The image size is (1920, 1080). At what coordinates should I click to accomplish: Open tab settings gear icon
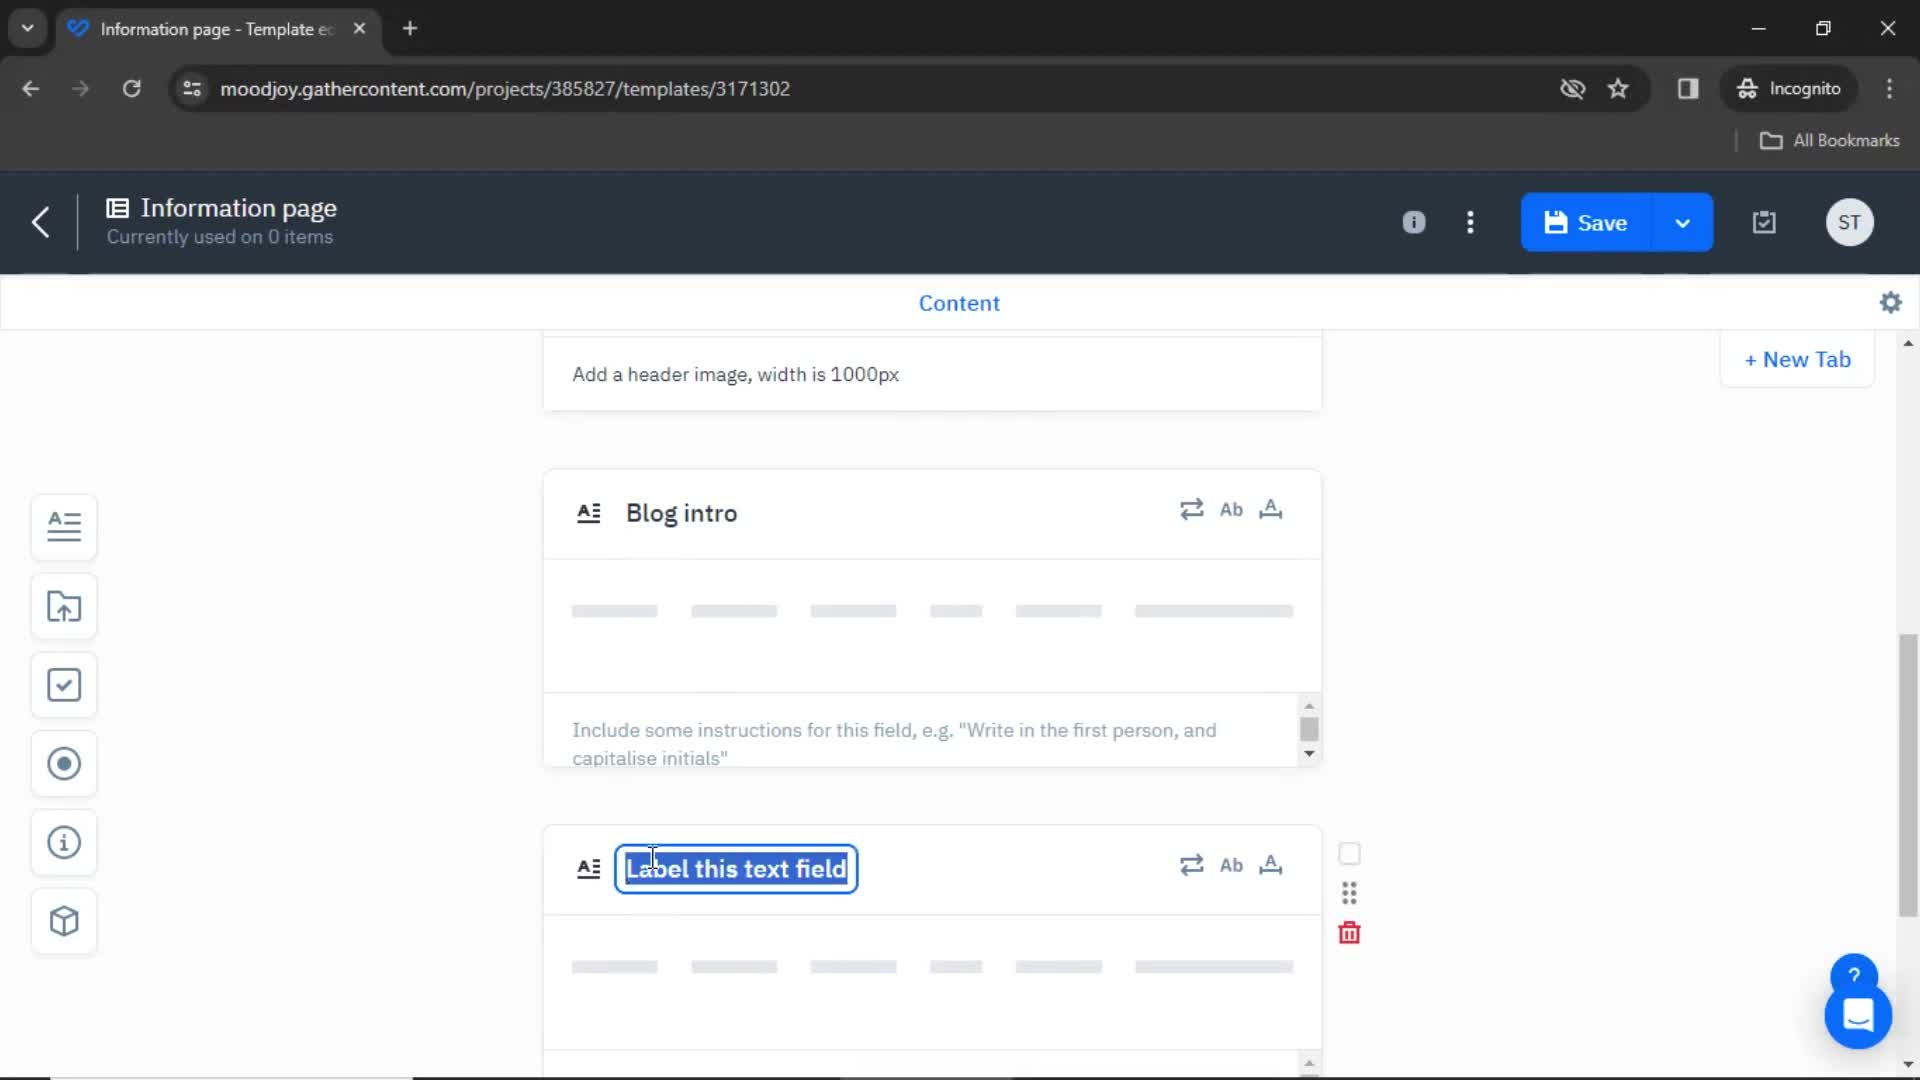click(x=1890, y=302)
